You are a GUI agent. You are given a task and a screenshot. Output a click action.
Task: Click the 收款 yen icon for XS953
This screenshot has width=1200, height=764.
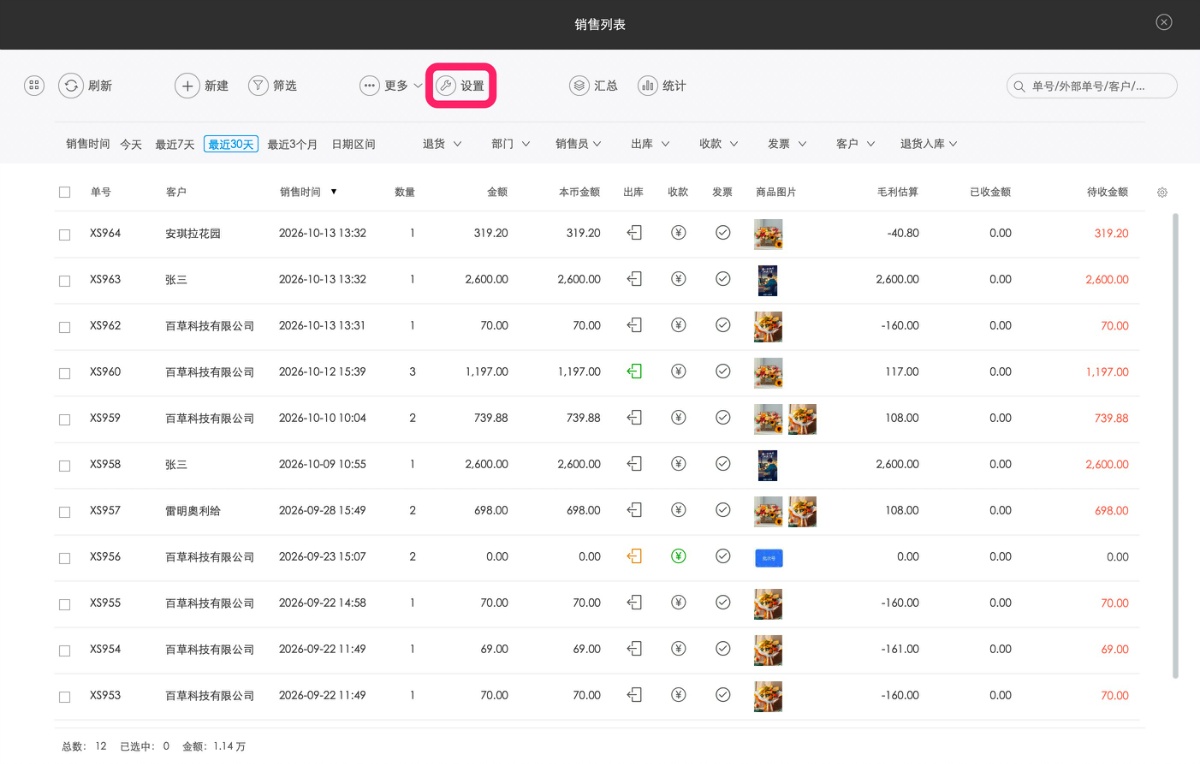click(679, 695)
